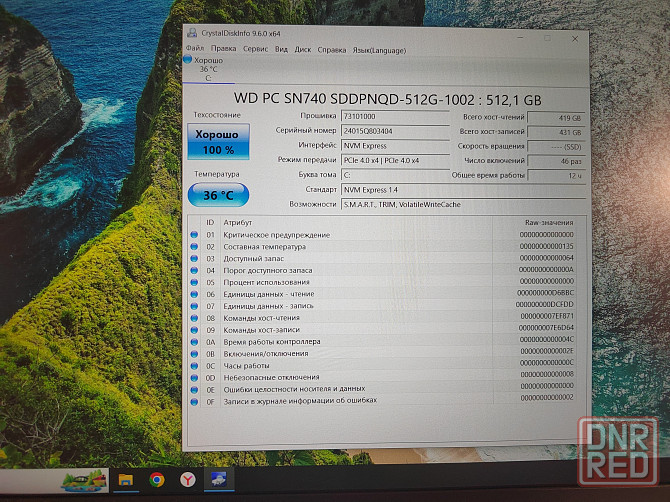Click the Интерфейс field showing NVM Express
The height and width of the screenshot is (502, 670).
[x=395, y=146]
